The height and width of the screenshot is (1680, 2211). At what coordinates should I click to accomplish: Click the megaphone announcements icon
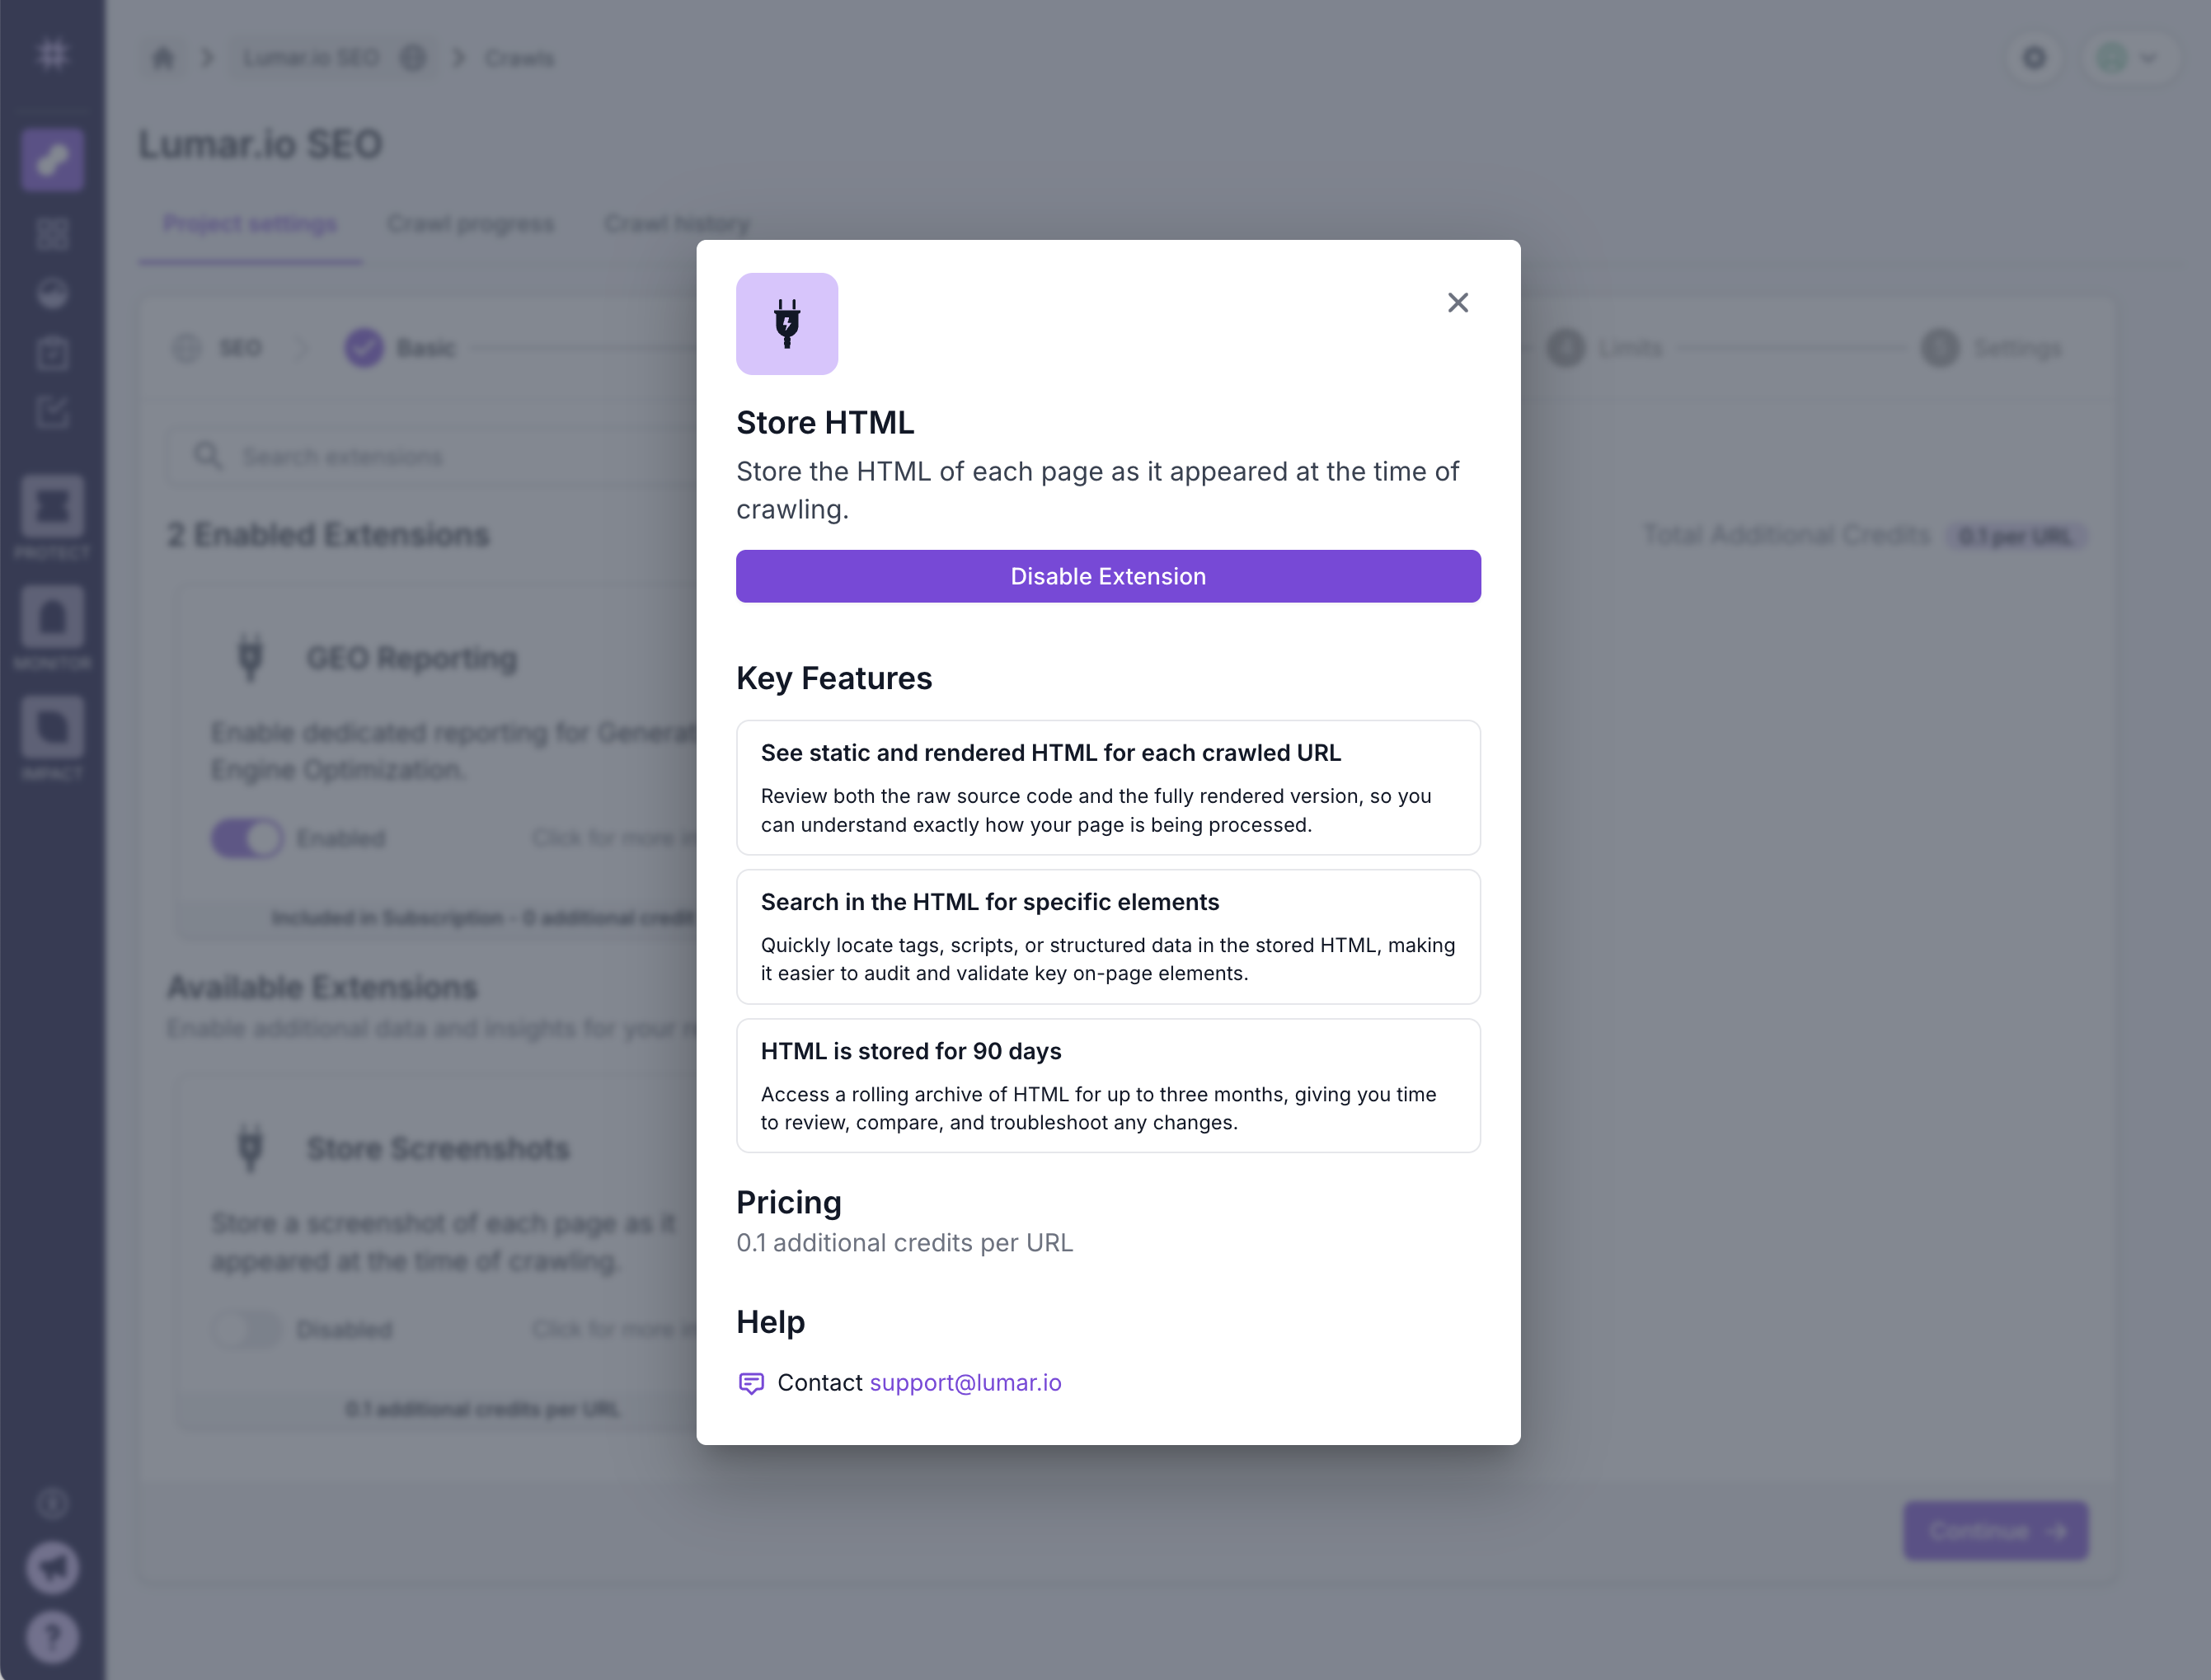coord(52,1567)
